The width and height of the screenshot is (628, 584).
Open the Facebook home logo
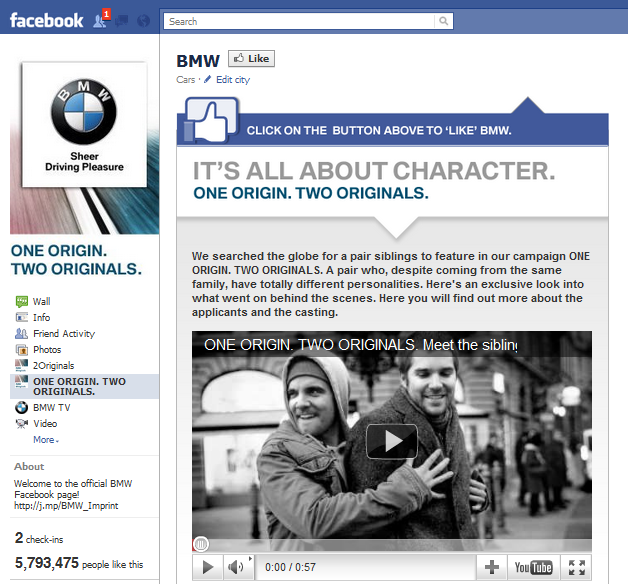click(x=46, y=20)
